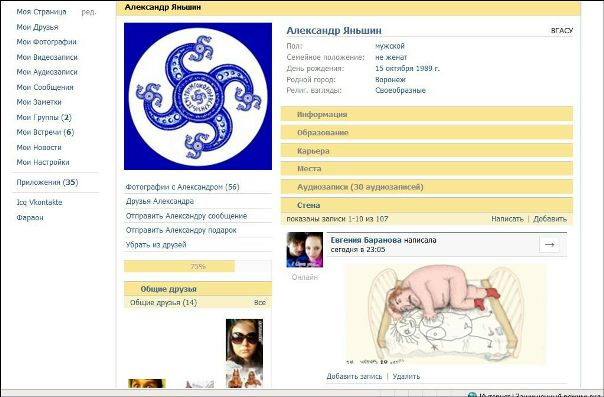Open Мои Сообщения in left menu
Image resolution: width=604 pixels, height=397 pixels.
(45, 87)
